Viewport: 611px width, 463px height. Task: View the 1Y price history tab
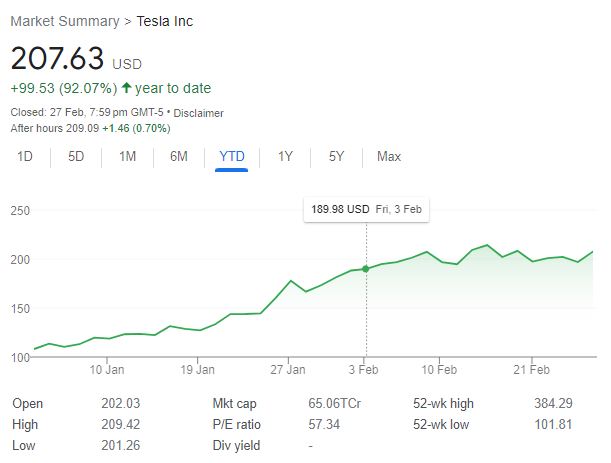(285, 156)
